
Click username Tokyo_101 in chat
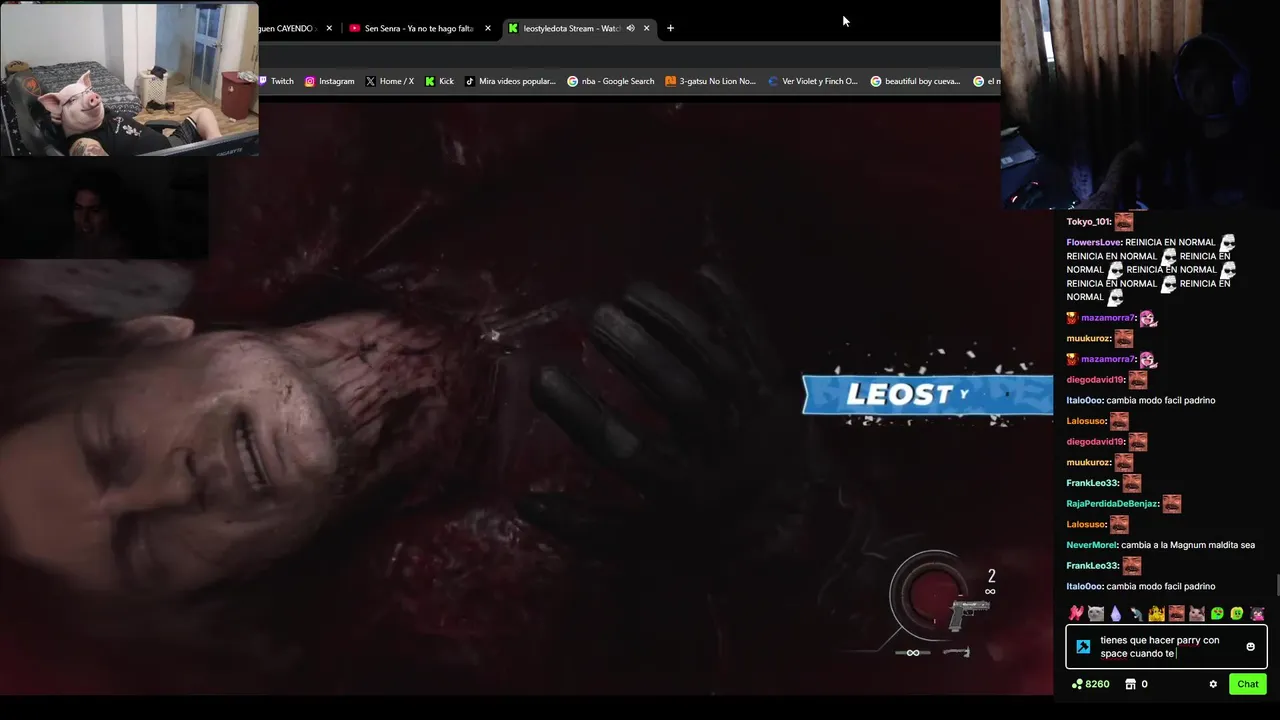[x=1088, y=222]
